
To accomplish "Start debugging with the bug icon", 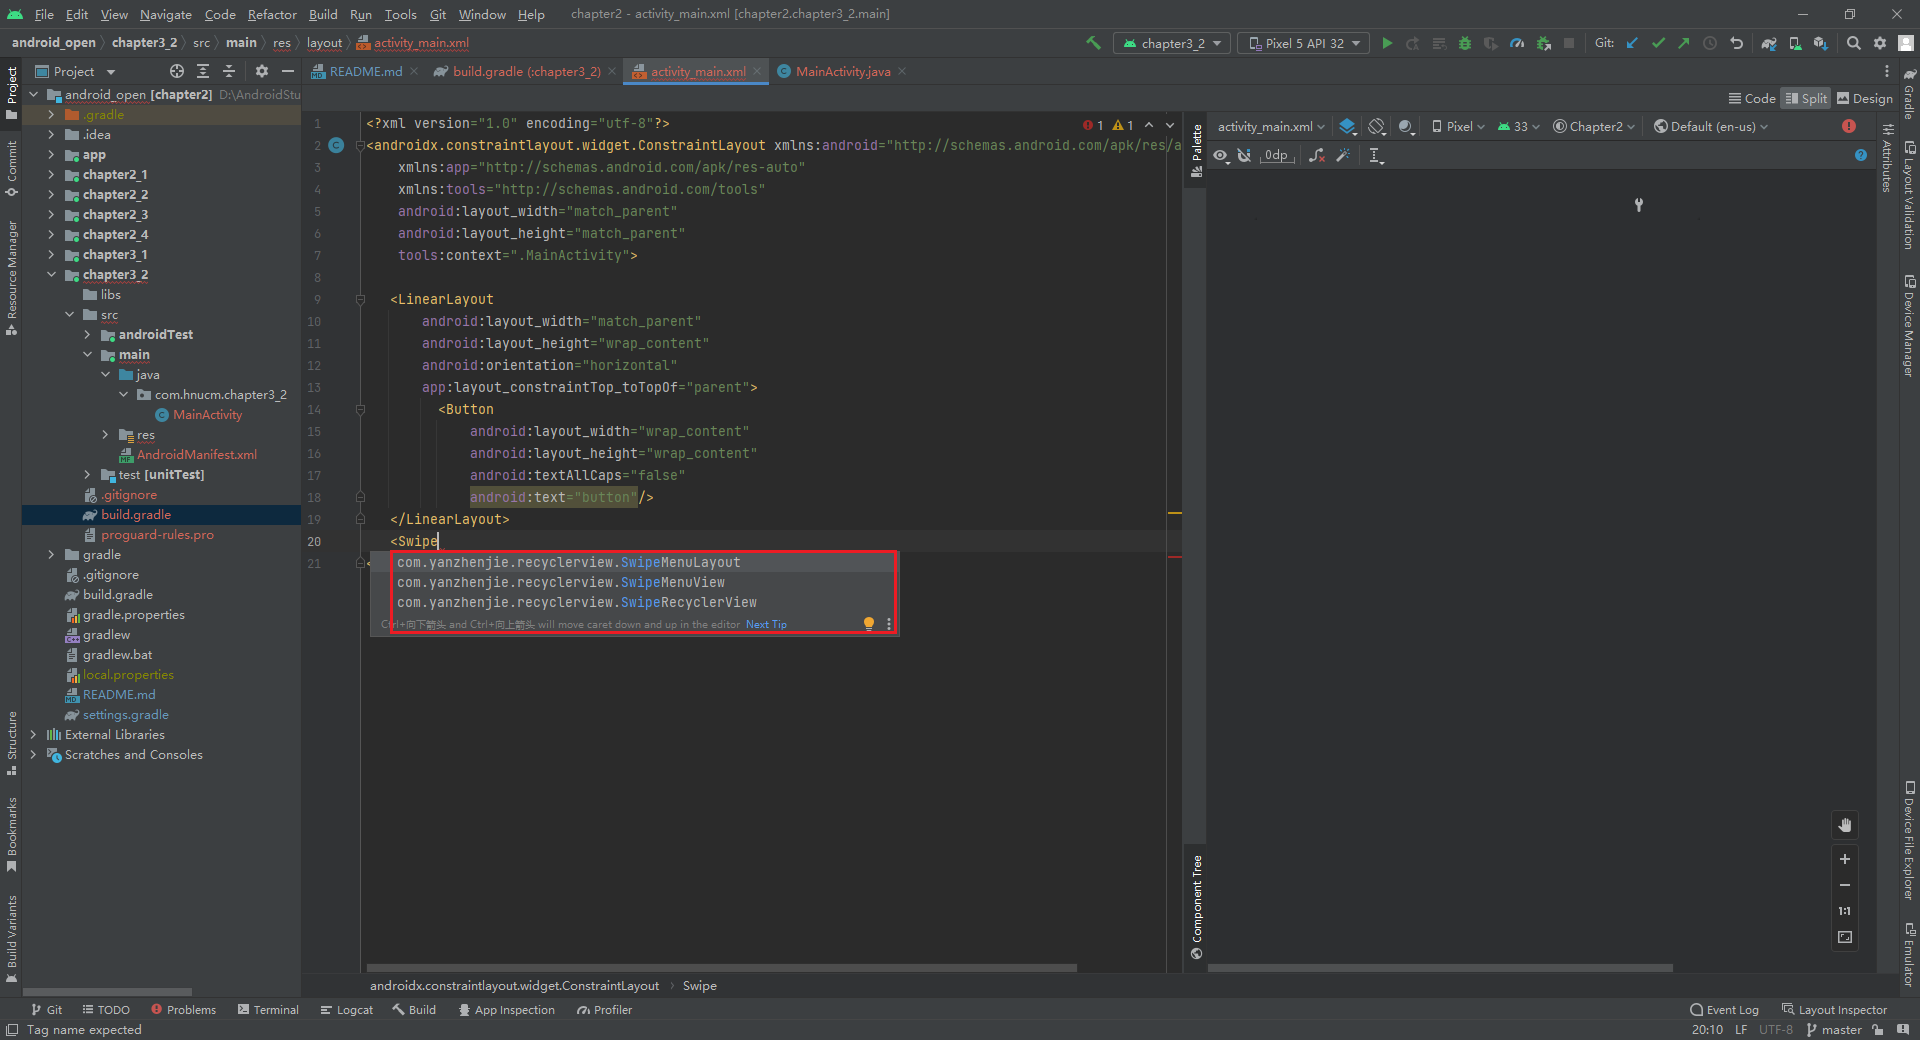I will (1465, 43).
